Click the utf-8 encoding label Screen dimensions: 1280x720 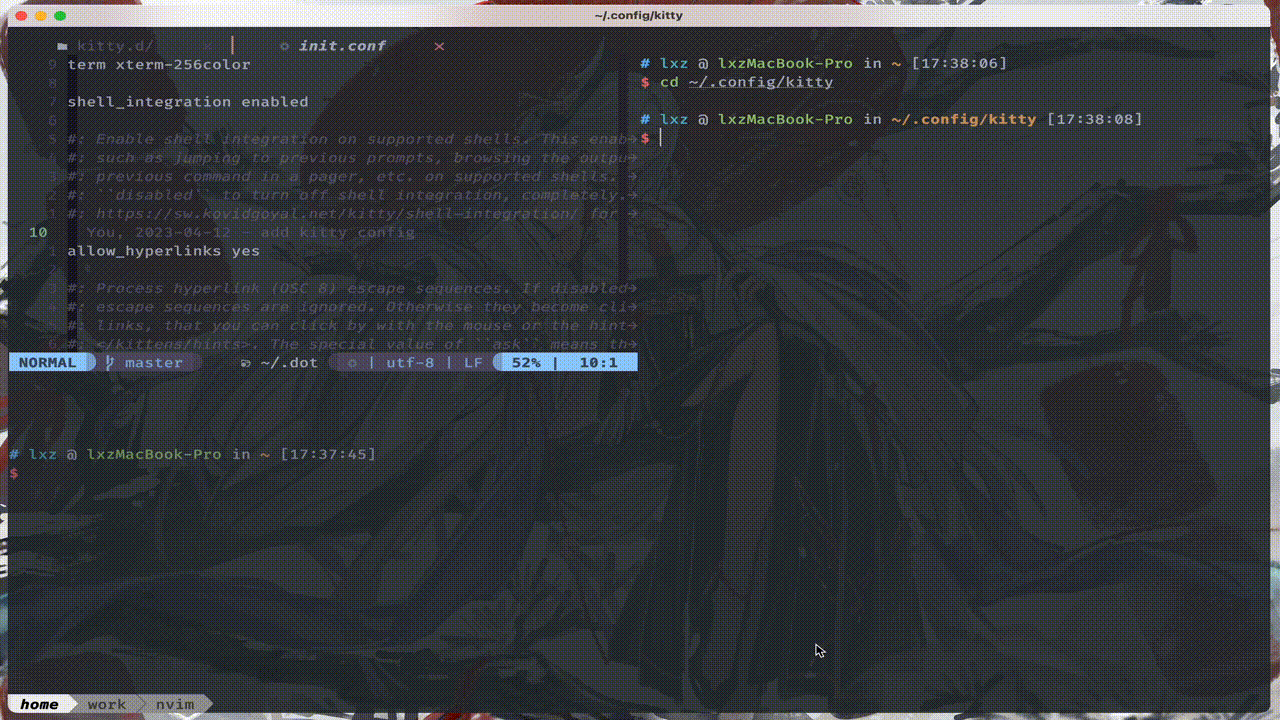(x=410, y=363)
